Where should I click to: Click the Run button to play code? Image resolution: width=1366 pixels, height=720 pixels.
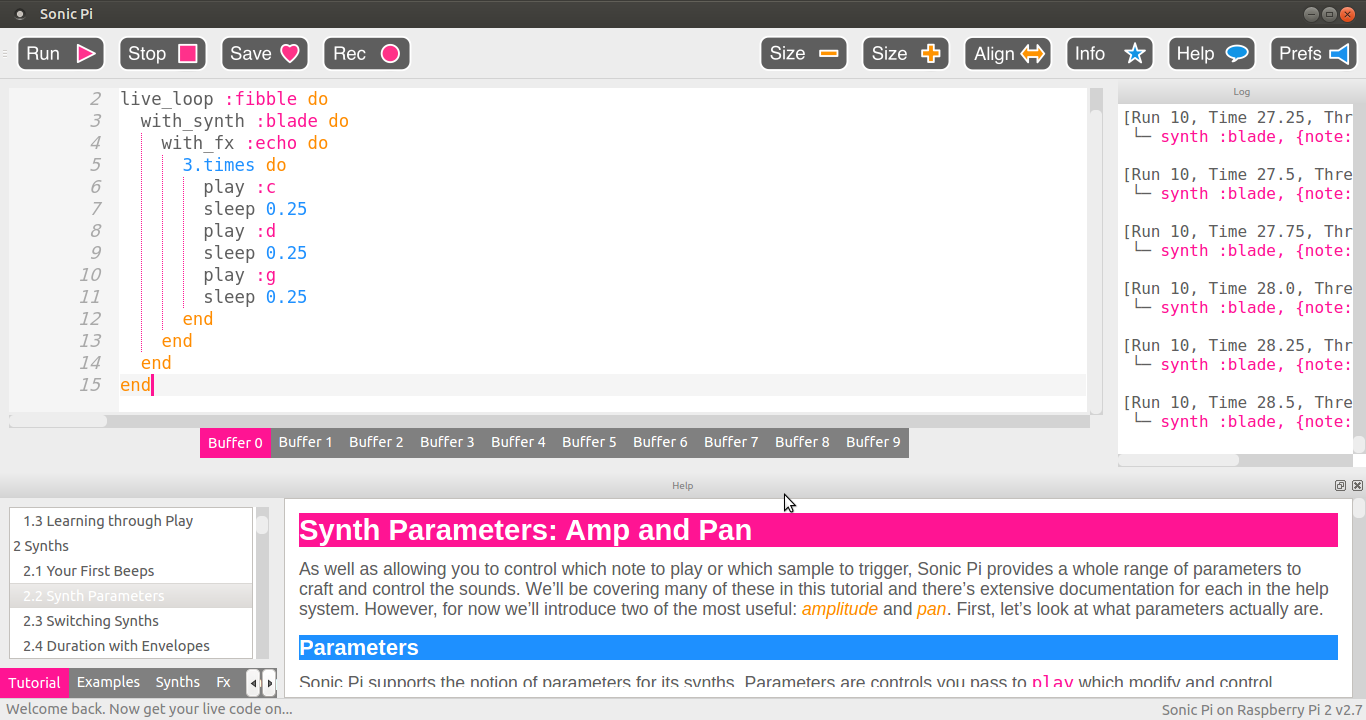click(x=61, y=54)
